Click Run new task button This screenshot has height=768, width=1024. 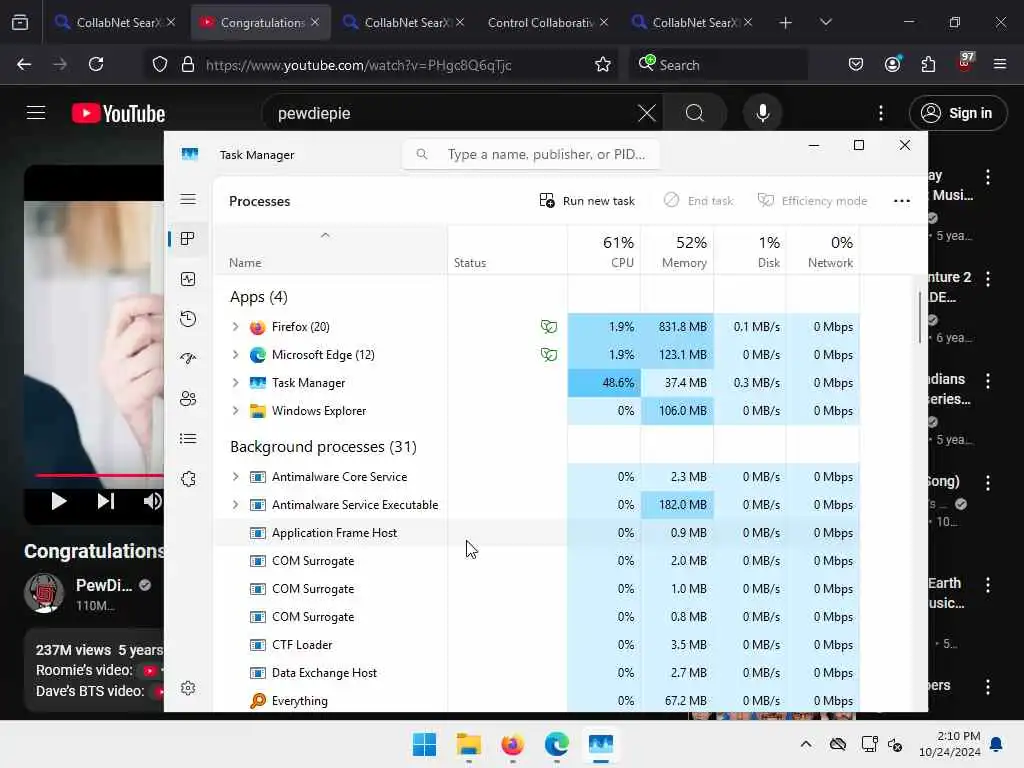pos(586,200)
